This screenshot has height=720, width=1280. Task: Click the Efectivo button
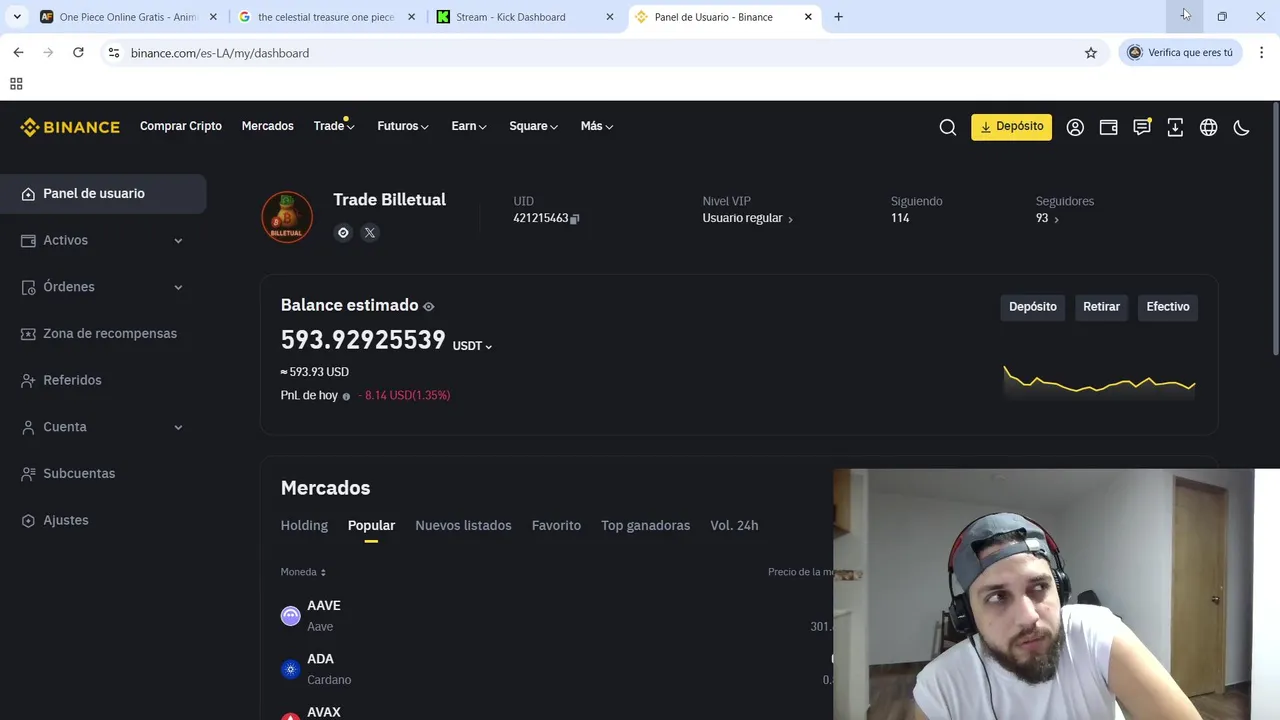click(1167, 307)
